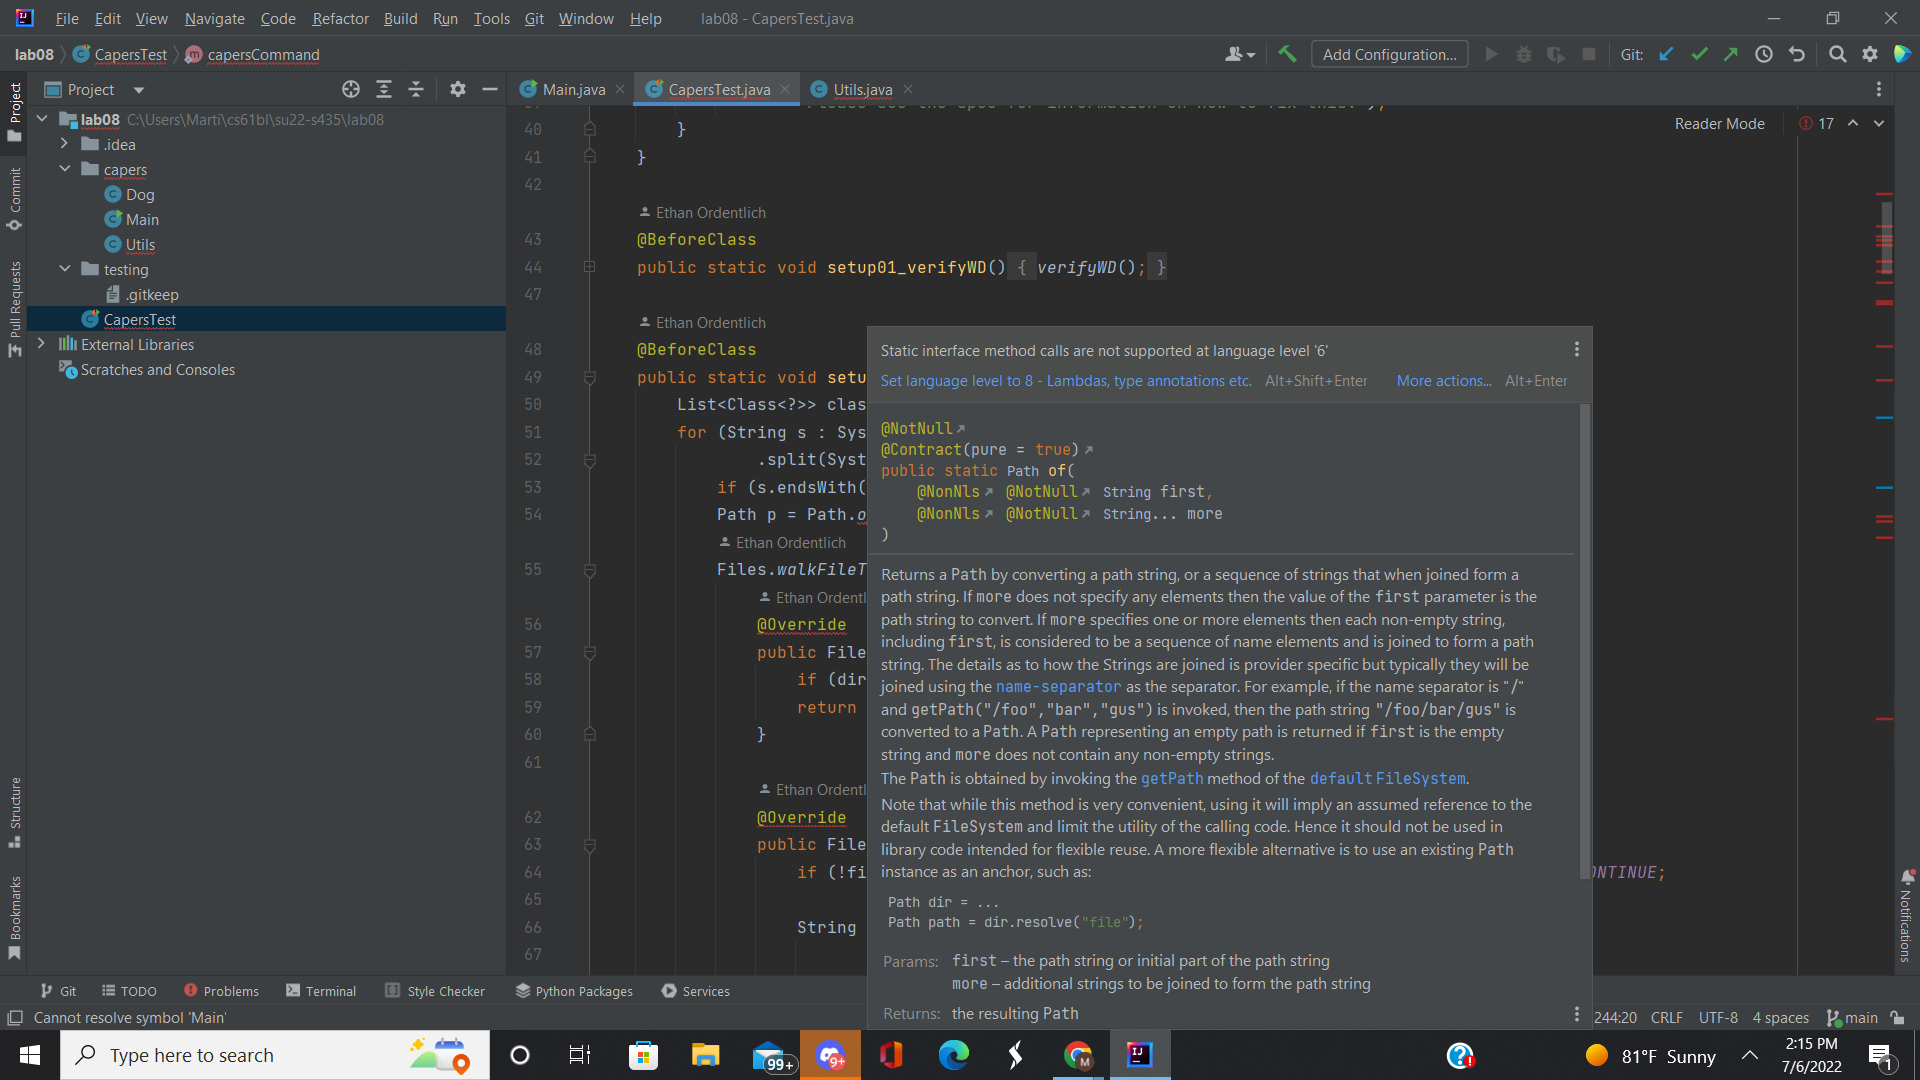Click the Git push arrow icon
The image size is (1920, 1080).
1731,54
